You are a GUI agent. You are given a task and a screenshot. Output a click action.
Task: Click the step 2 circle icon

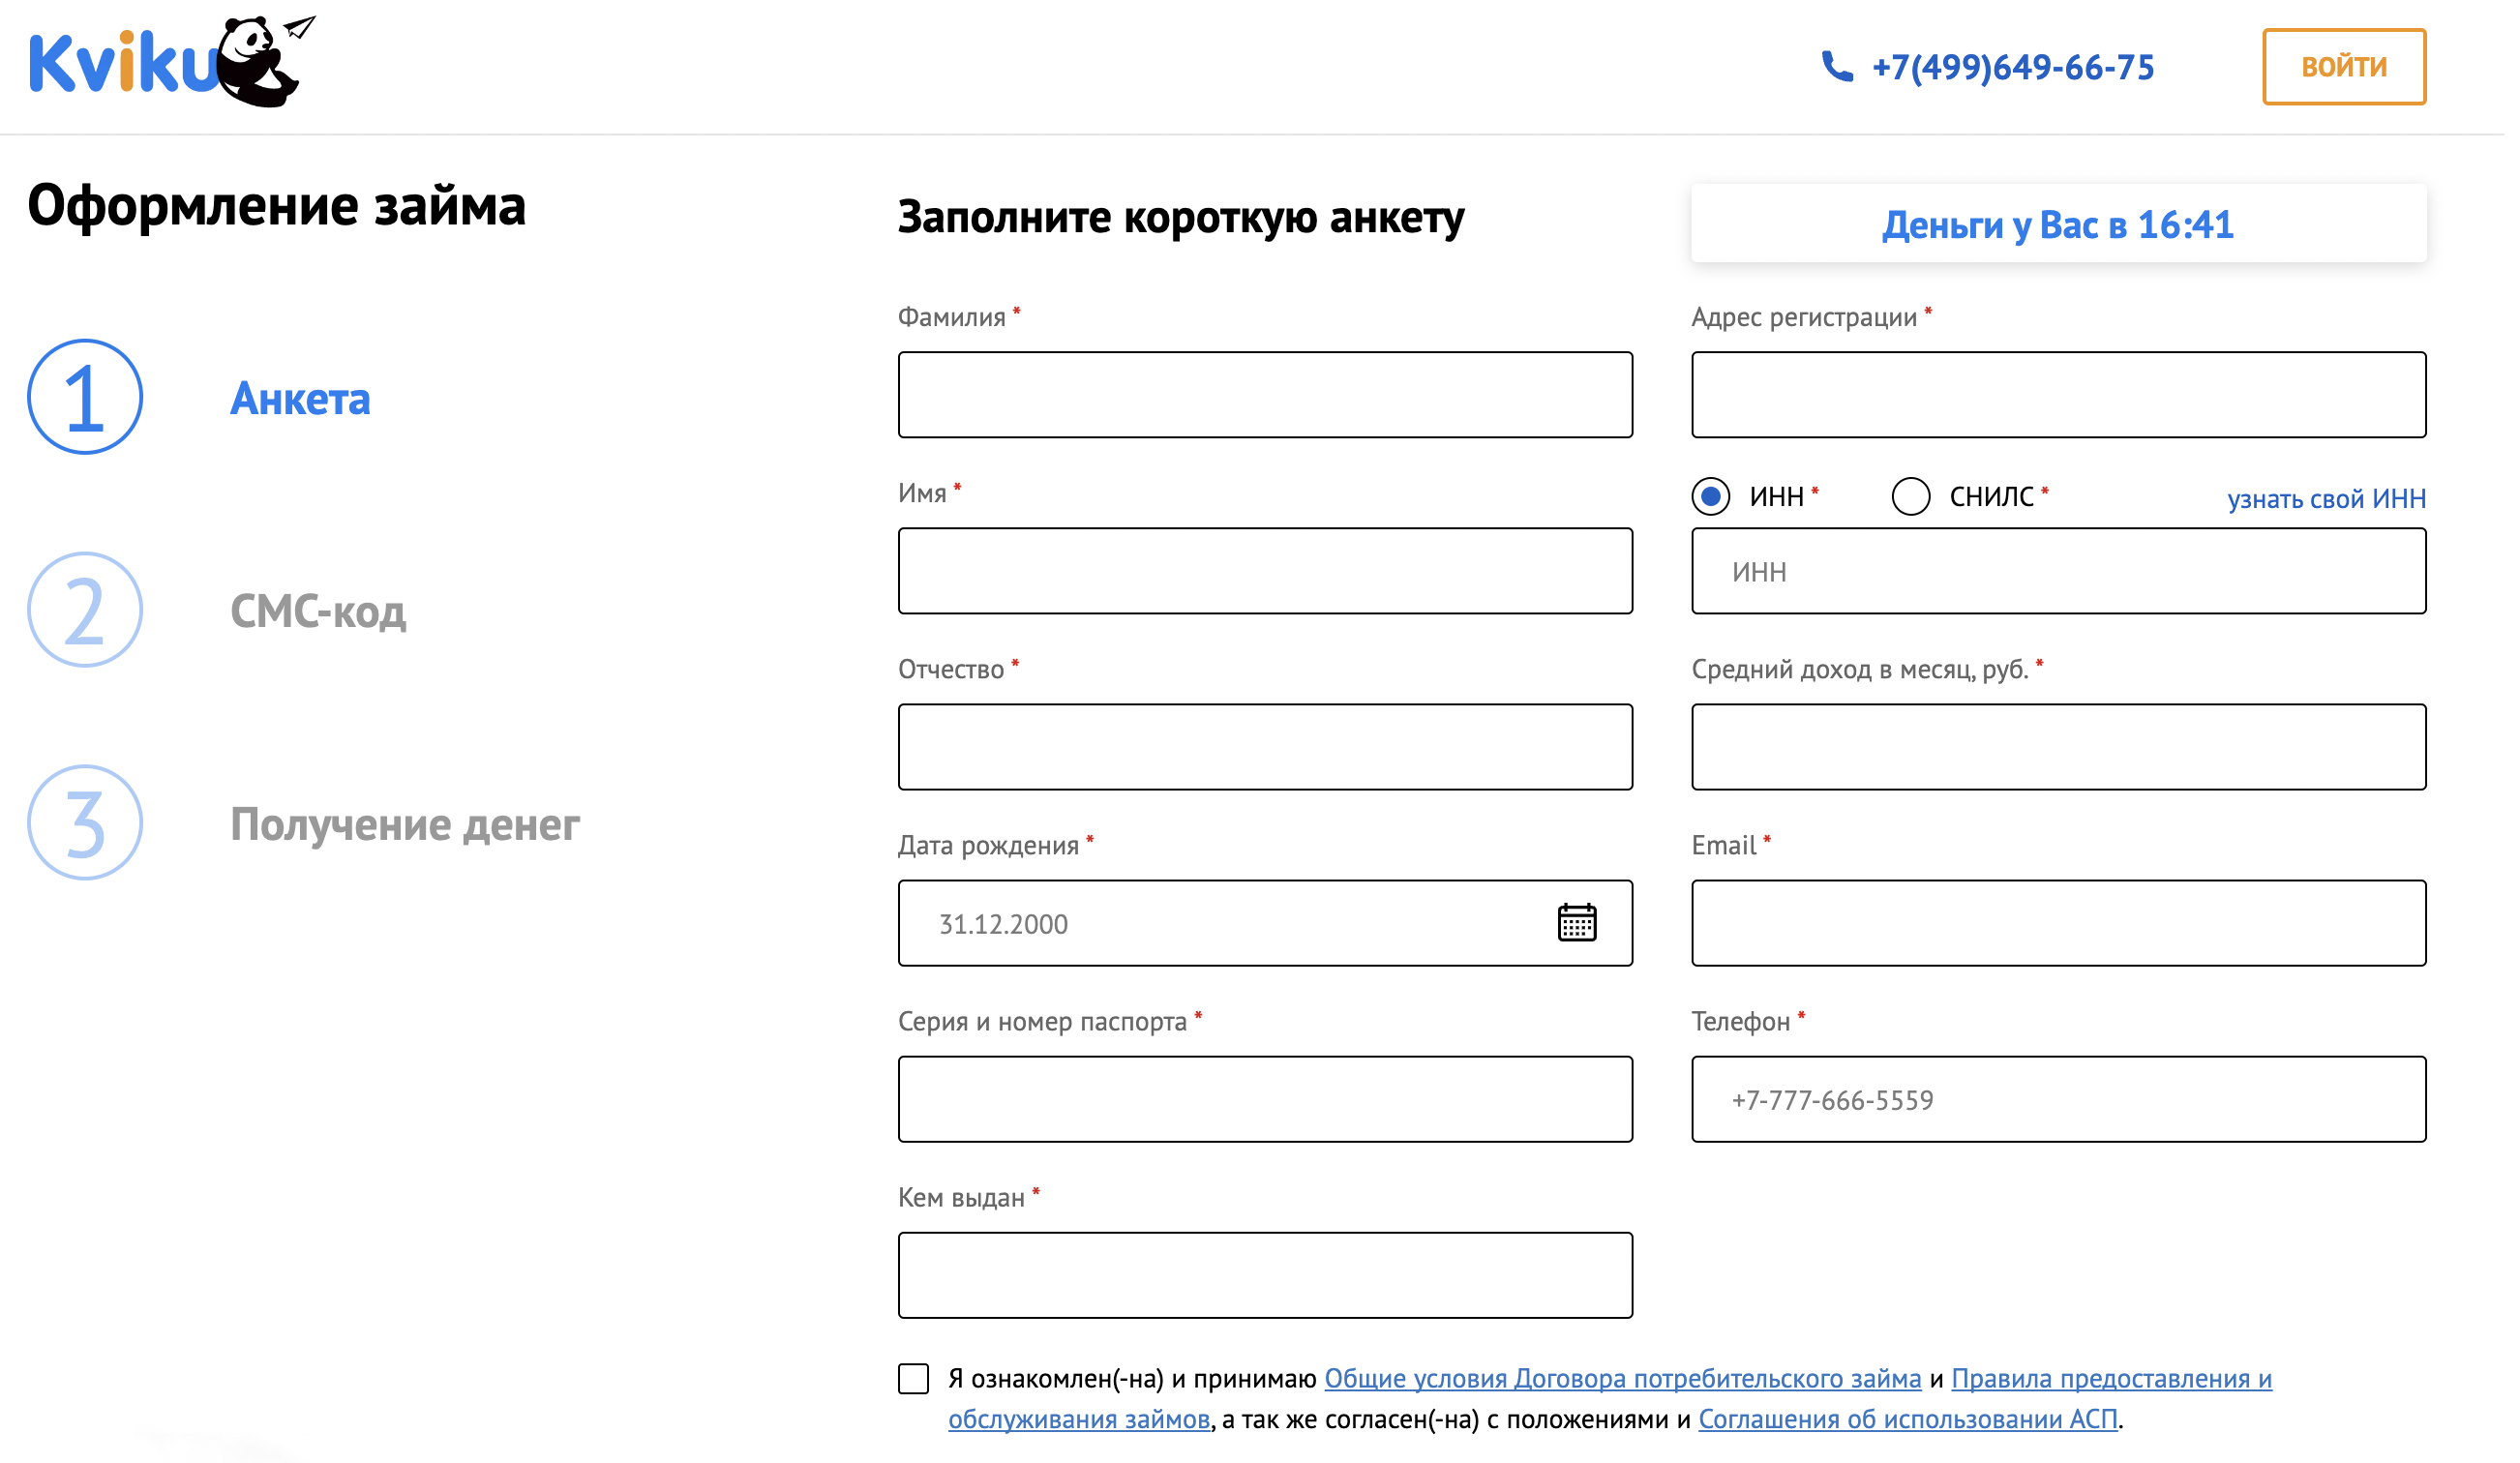point(85,610)
